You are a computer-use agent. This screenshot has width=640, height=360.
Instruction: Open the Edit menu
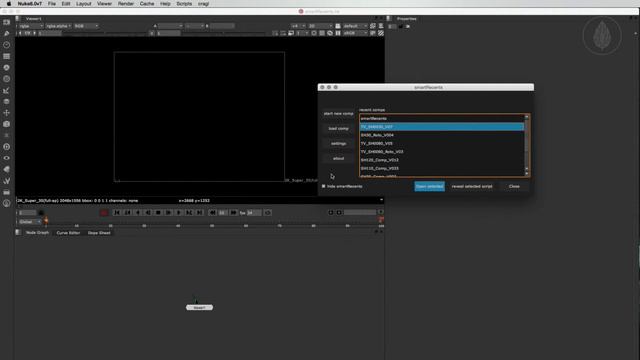(x=66, y=4)
